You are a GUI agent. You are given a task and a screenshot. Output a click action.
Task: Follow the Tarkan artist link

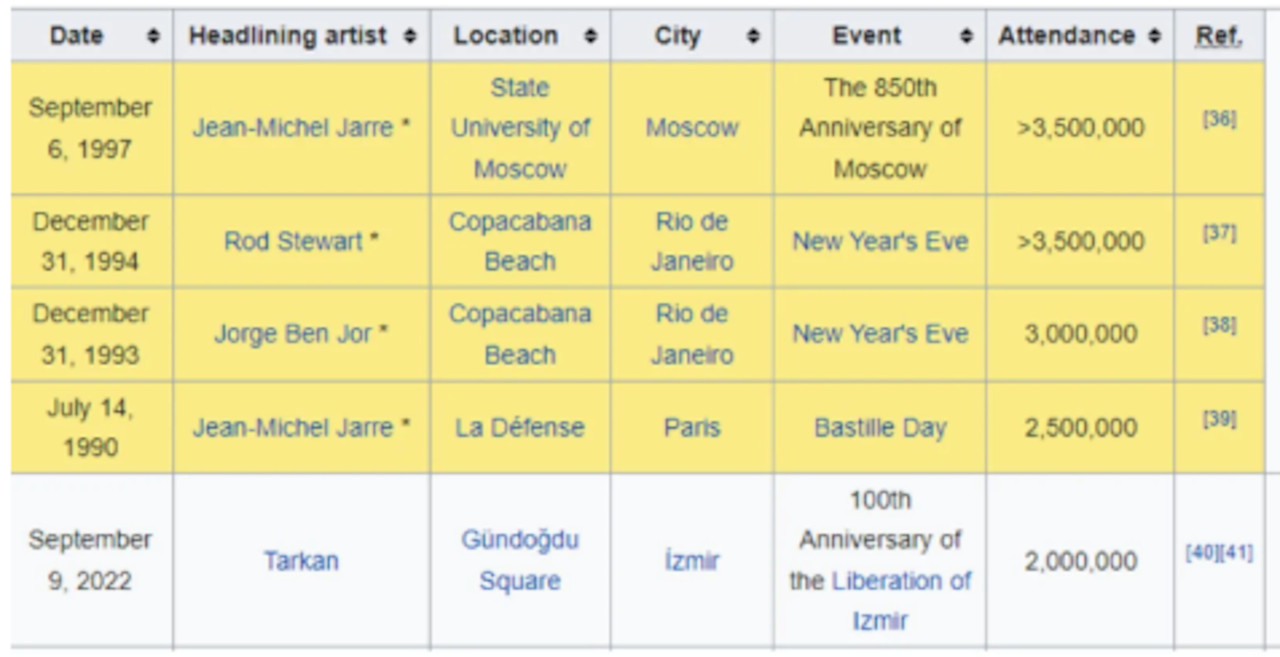[301, 561]
